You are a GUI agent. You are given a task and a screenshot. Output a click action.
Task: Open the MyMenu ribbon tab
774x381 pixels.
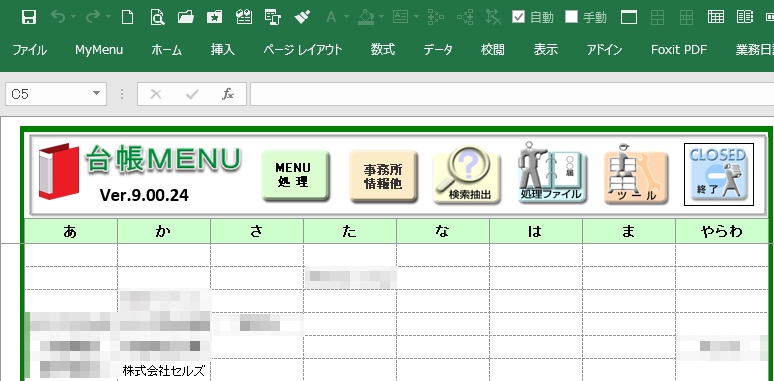99,50
